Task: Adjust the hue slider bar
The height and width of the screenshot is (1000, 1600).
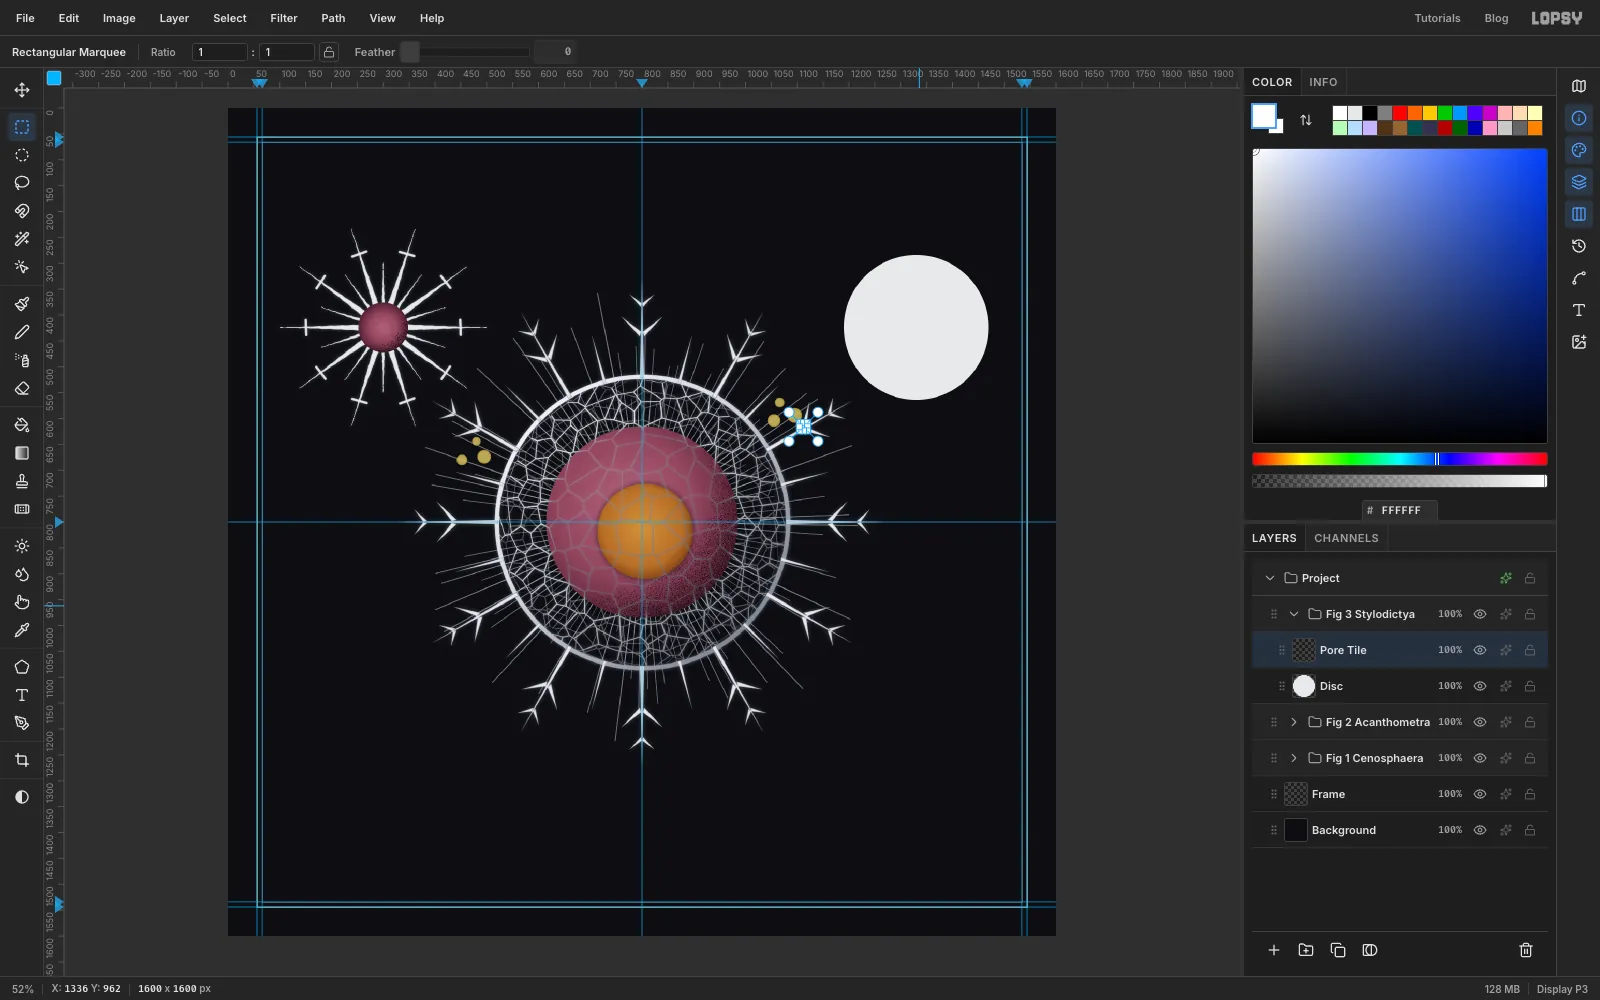Action: 1399,459
